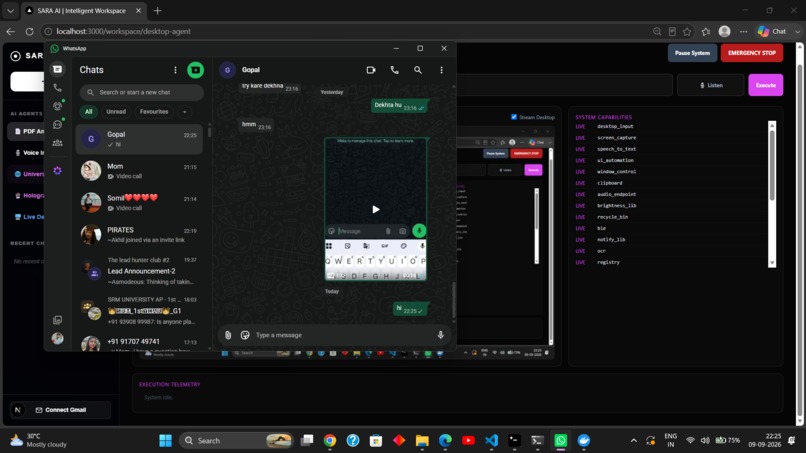Select desktop_input in System Capabilities
This screenshot has width=806, height=453.
tap(615, 126)
